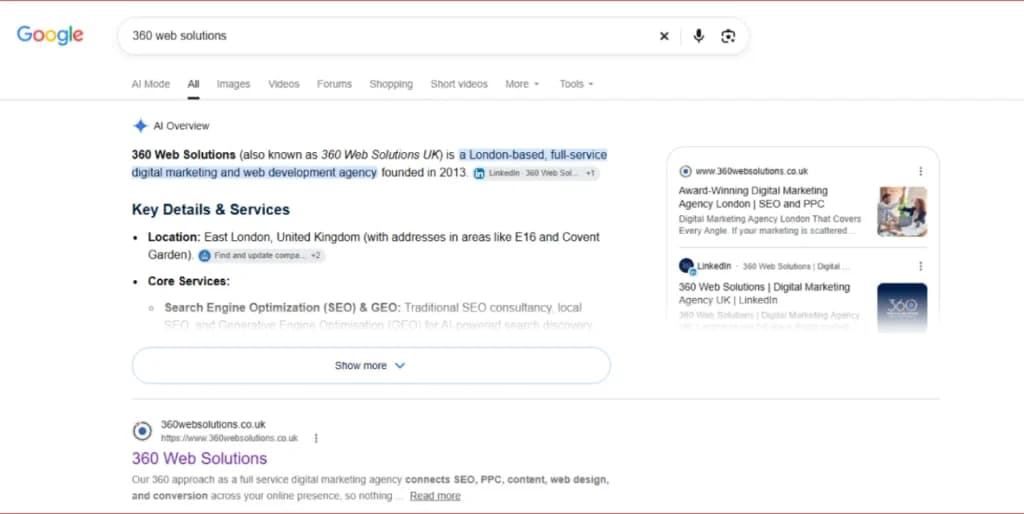Click the 'https://www.360websolutions.co.uk' URL under the result

pos(229,438)
